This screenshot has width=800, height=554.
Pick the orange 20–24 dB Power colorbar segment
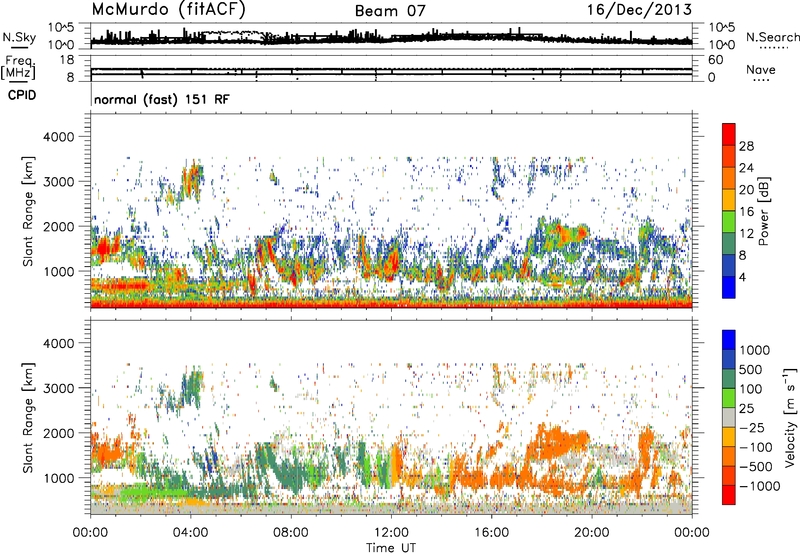click(x=729, y=179)
